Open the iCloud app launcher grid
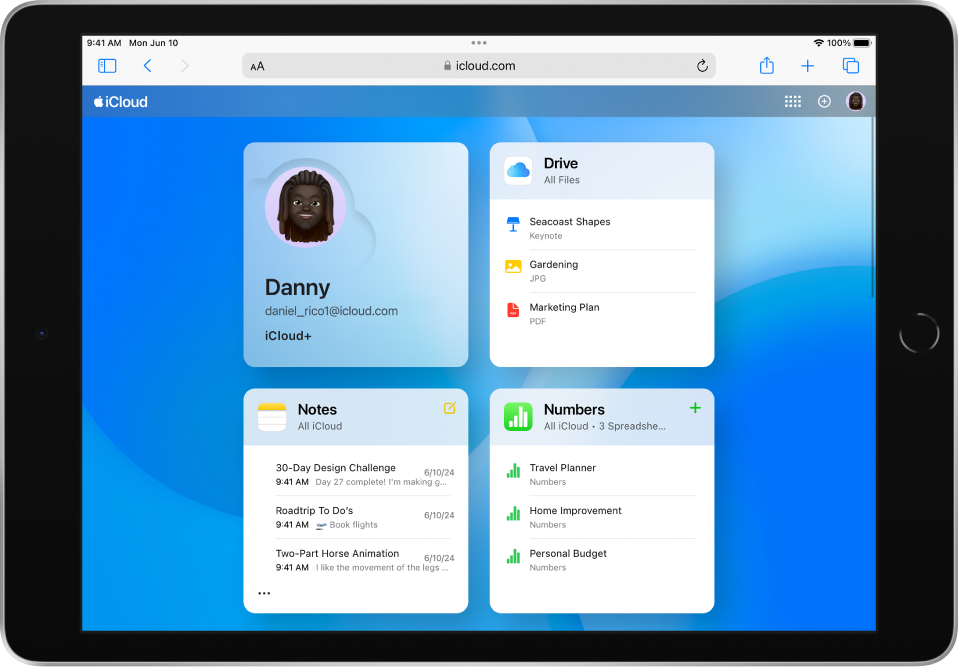This screenshot has height=668, width=960. [793, 102]
